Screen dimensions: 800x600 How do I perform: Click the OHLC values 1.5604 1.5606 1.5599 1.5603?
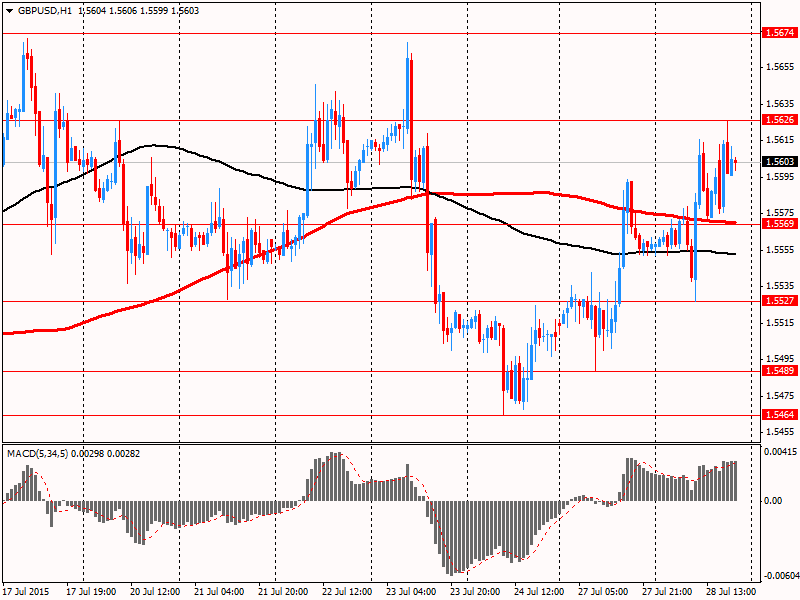point(139,11)
